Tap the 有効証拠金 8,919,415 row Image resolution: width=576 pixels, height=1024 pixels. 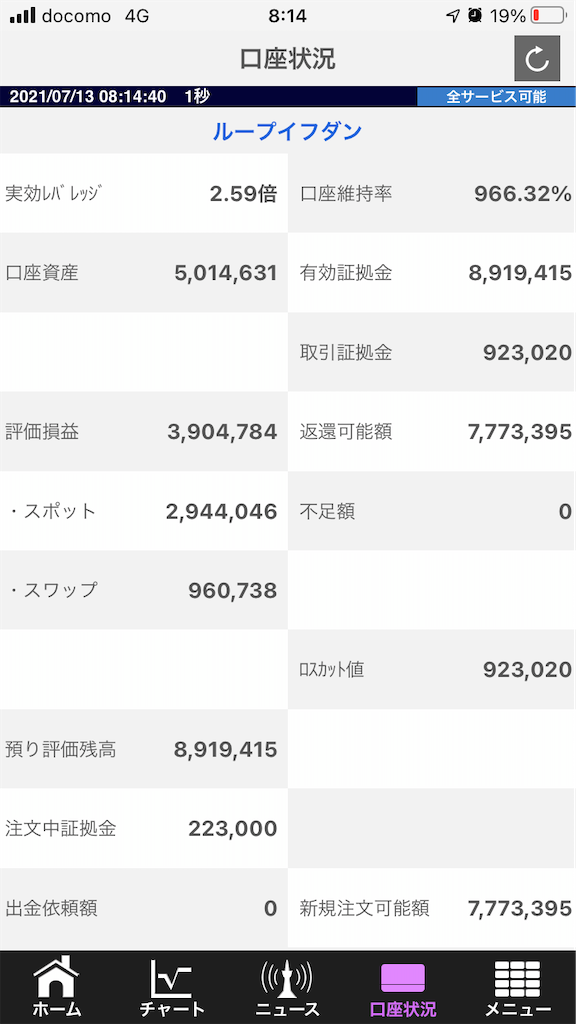point(432,272)
